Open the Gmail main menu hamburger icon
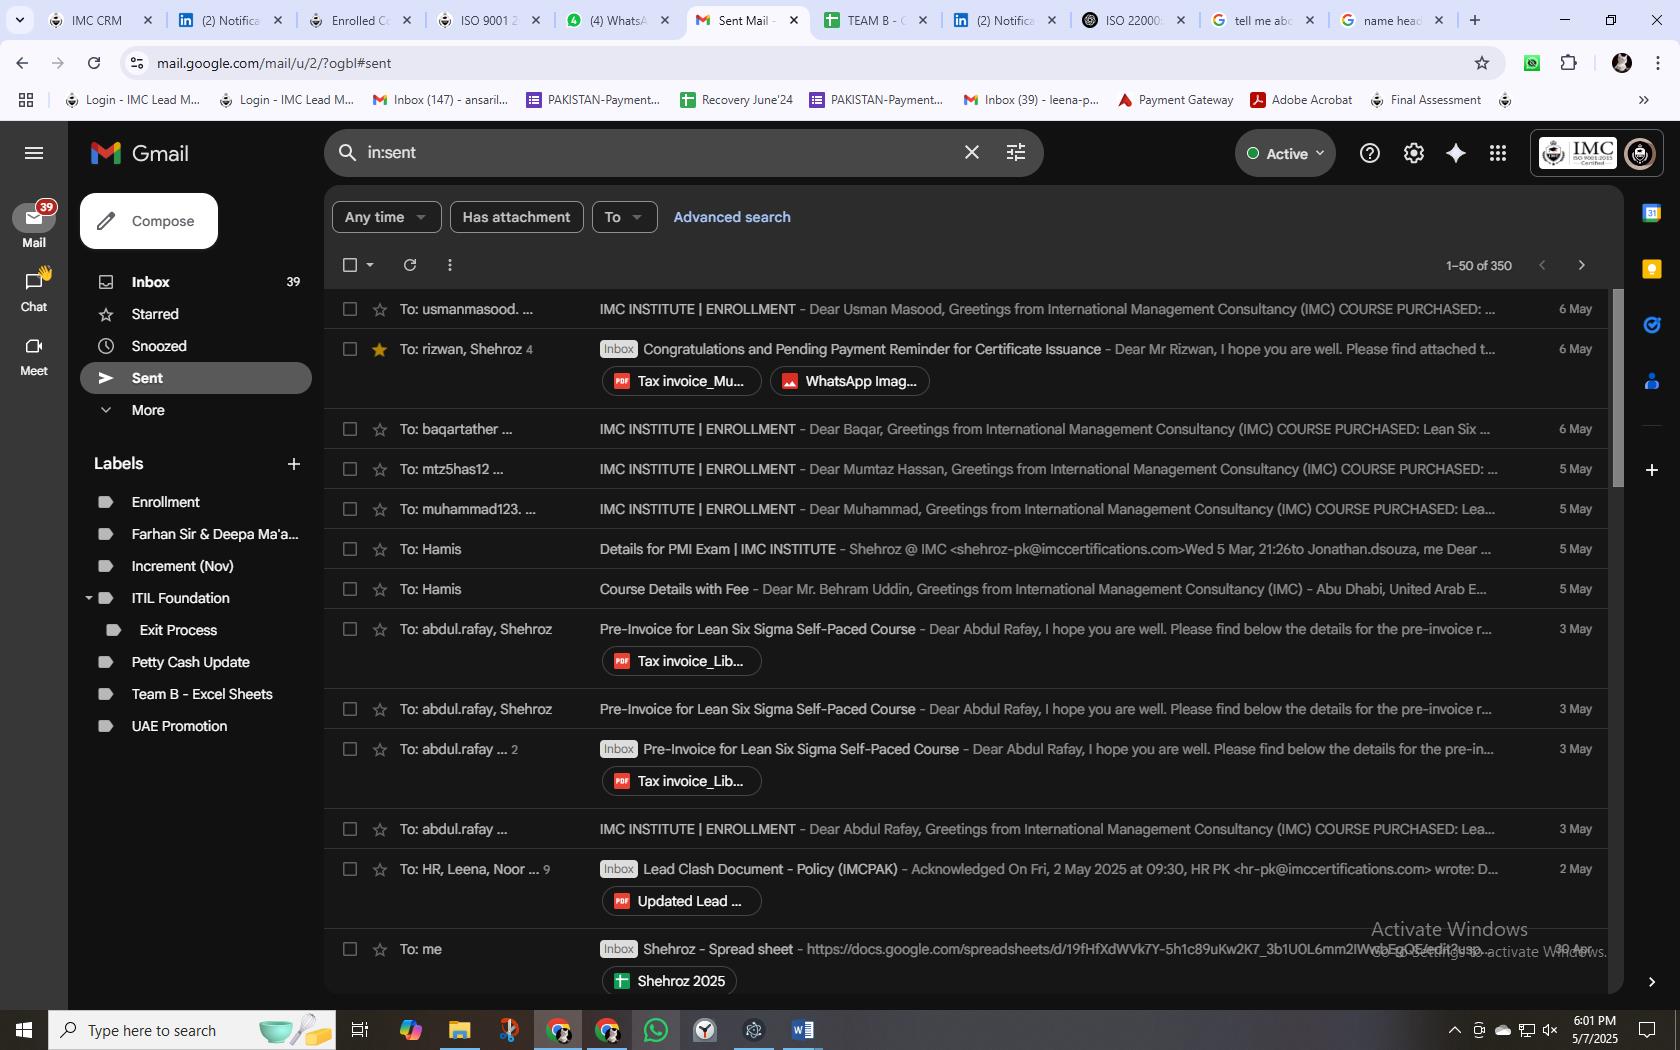 (x=34, y=153)
